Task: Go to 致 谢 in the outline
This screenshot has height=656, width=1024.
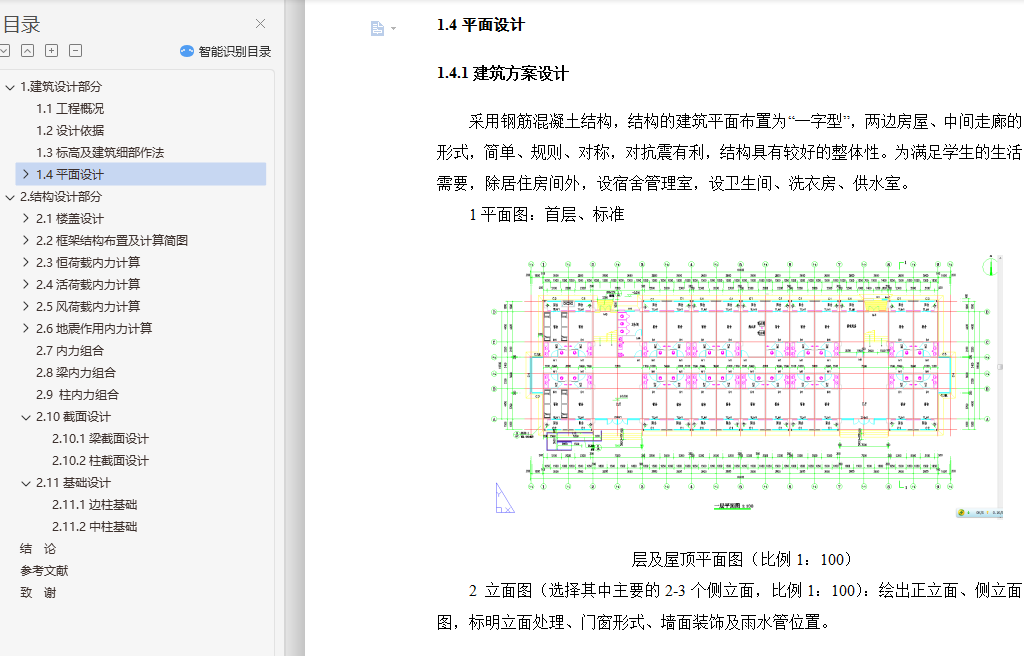Action: click(x=38, y=593)
